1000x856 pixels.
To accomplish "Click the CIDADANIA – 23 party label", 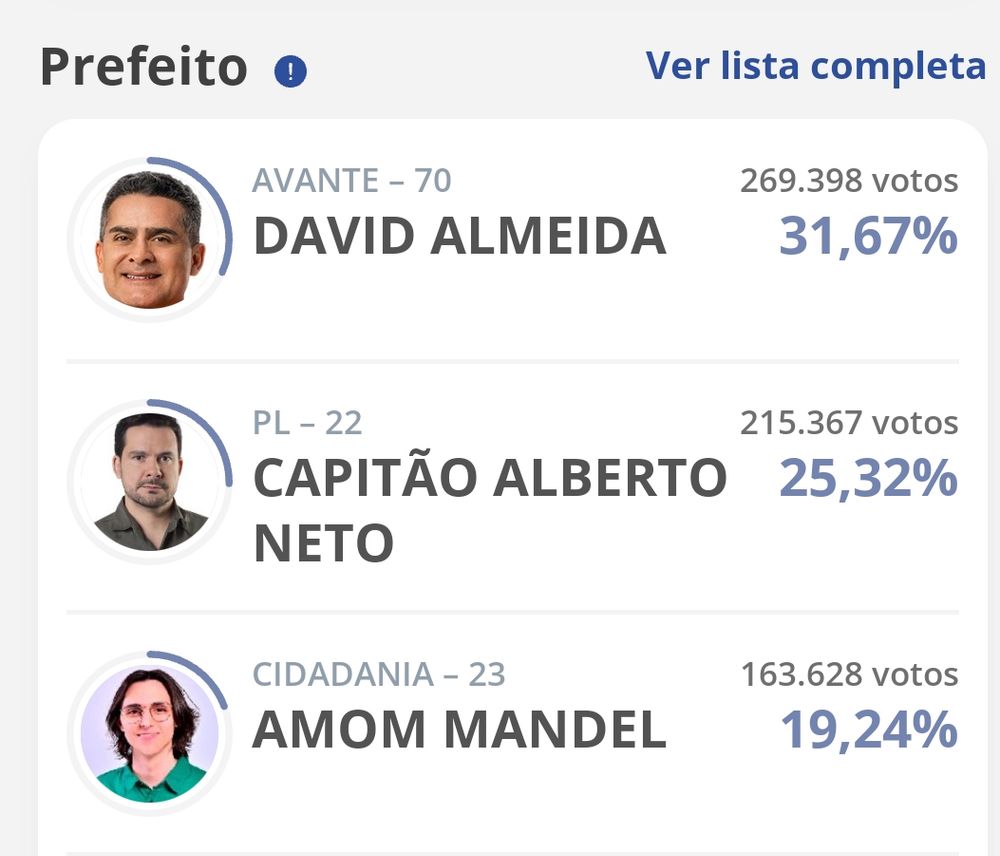I will point(378,675).
